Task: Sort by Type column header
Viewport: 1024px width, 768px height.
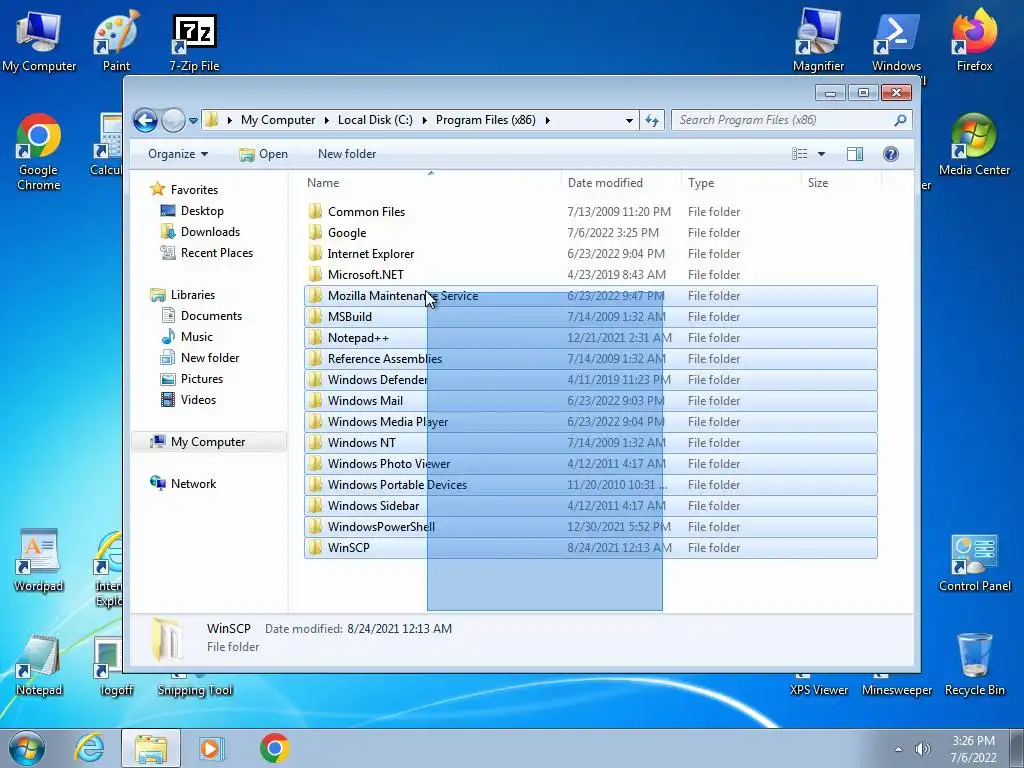Action: pyautogui.click(x=741, y=183)
